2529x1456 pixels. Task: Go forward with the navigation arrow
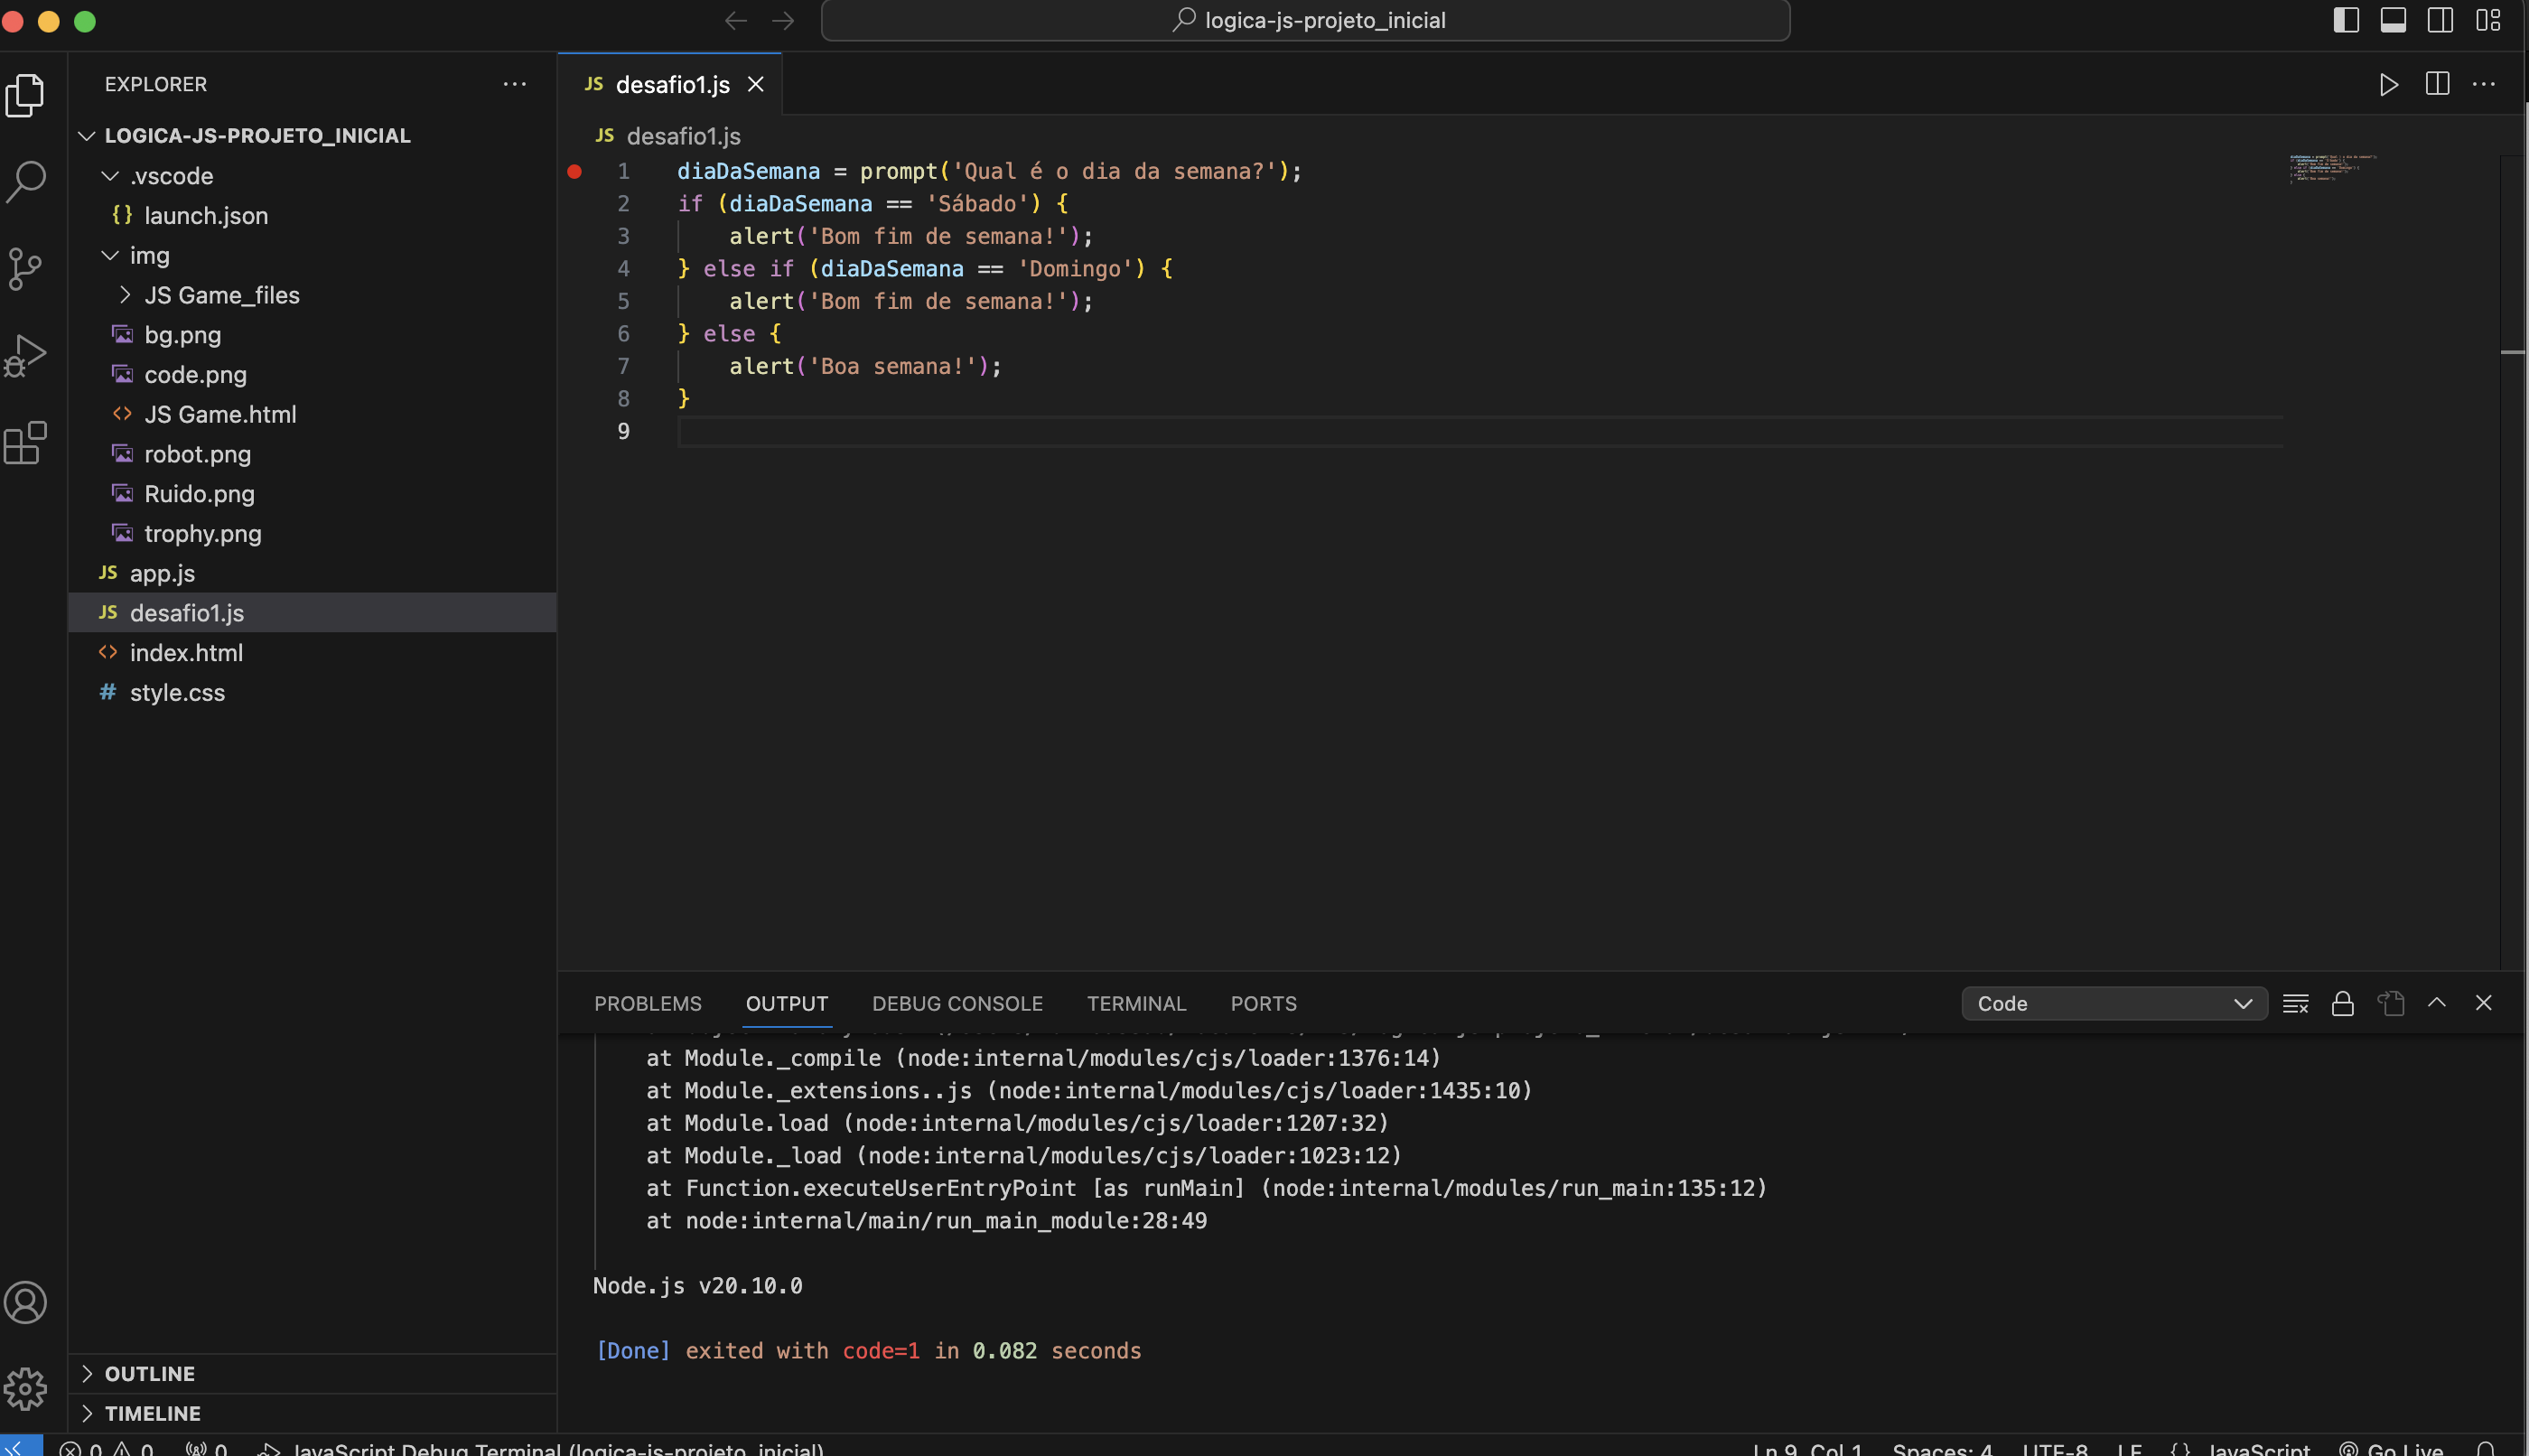coord(783,21)
